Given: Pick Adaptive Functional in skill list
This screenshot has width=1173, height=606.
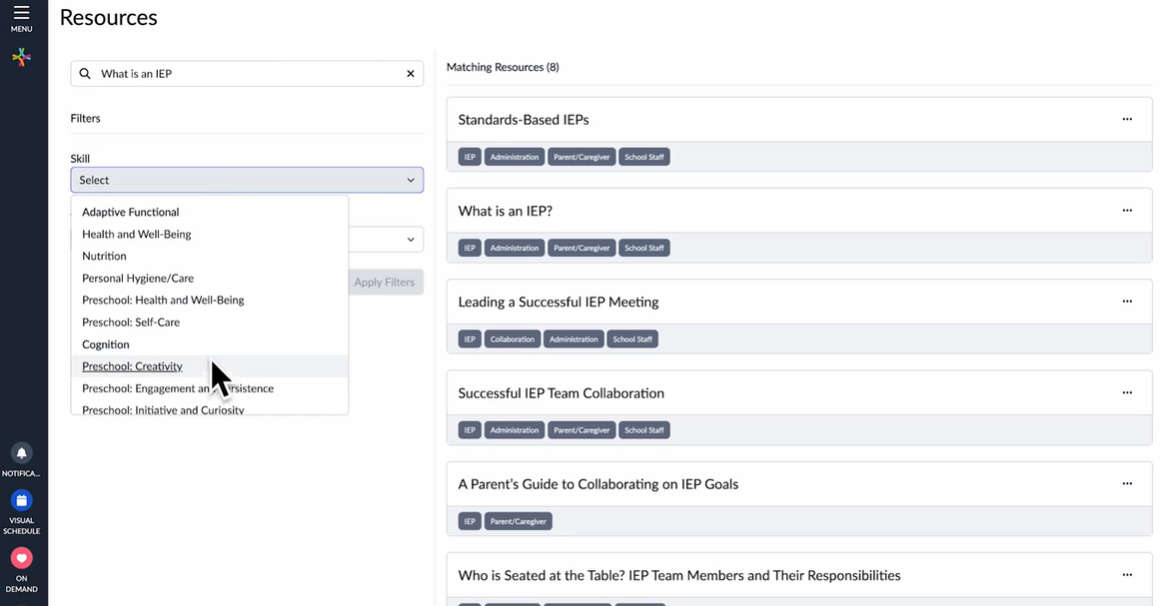Looking at the screenshot, I should click(x=130, y=212).
